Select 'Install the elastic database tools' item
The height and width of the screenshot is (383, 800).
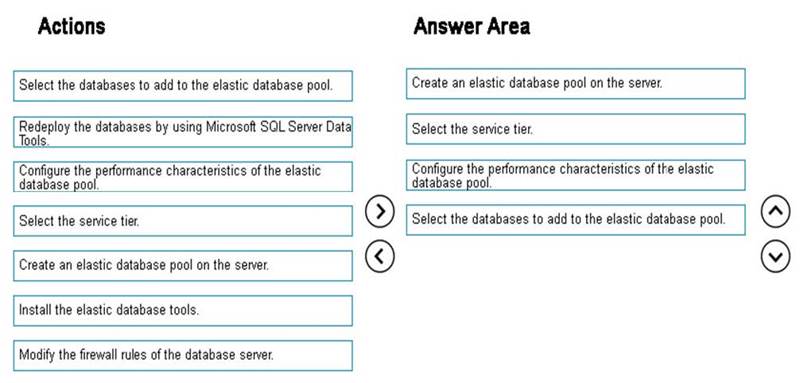[x=183, y=311]
